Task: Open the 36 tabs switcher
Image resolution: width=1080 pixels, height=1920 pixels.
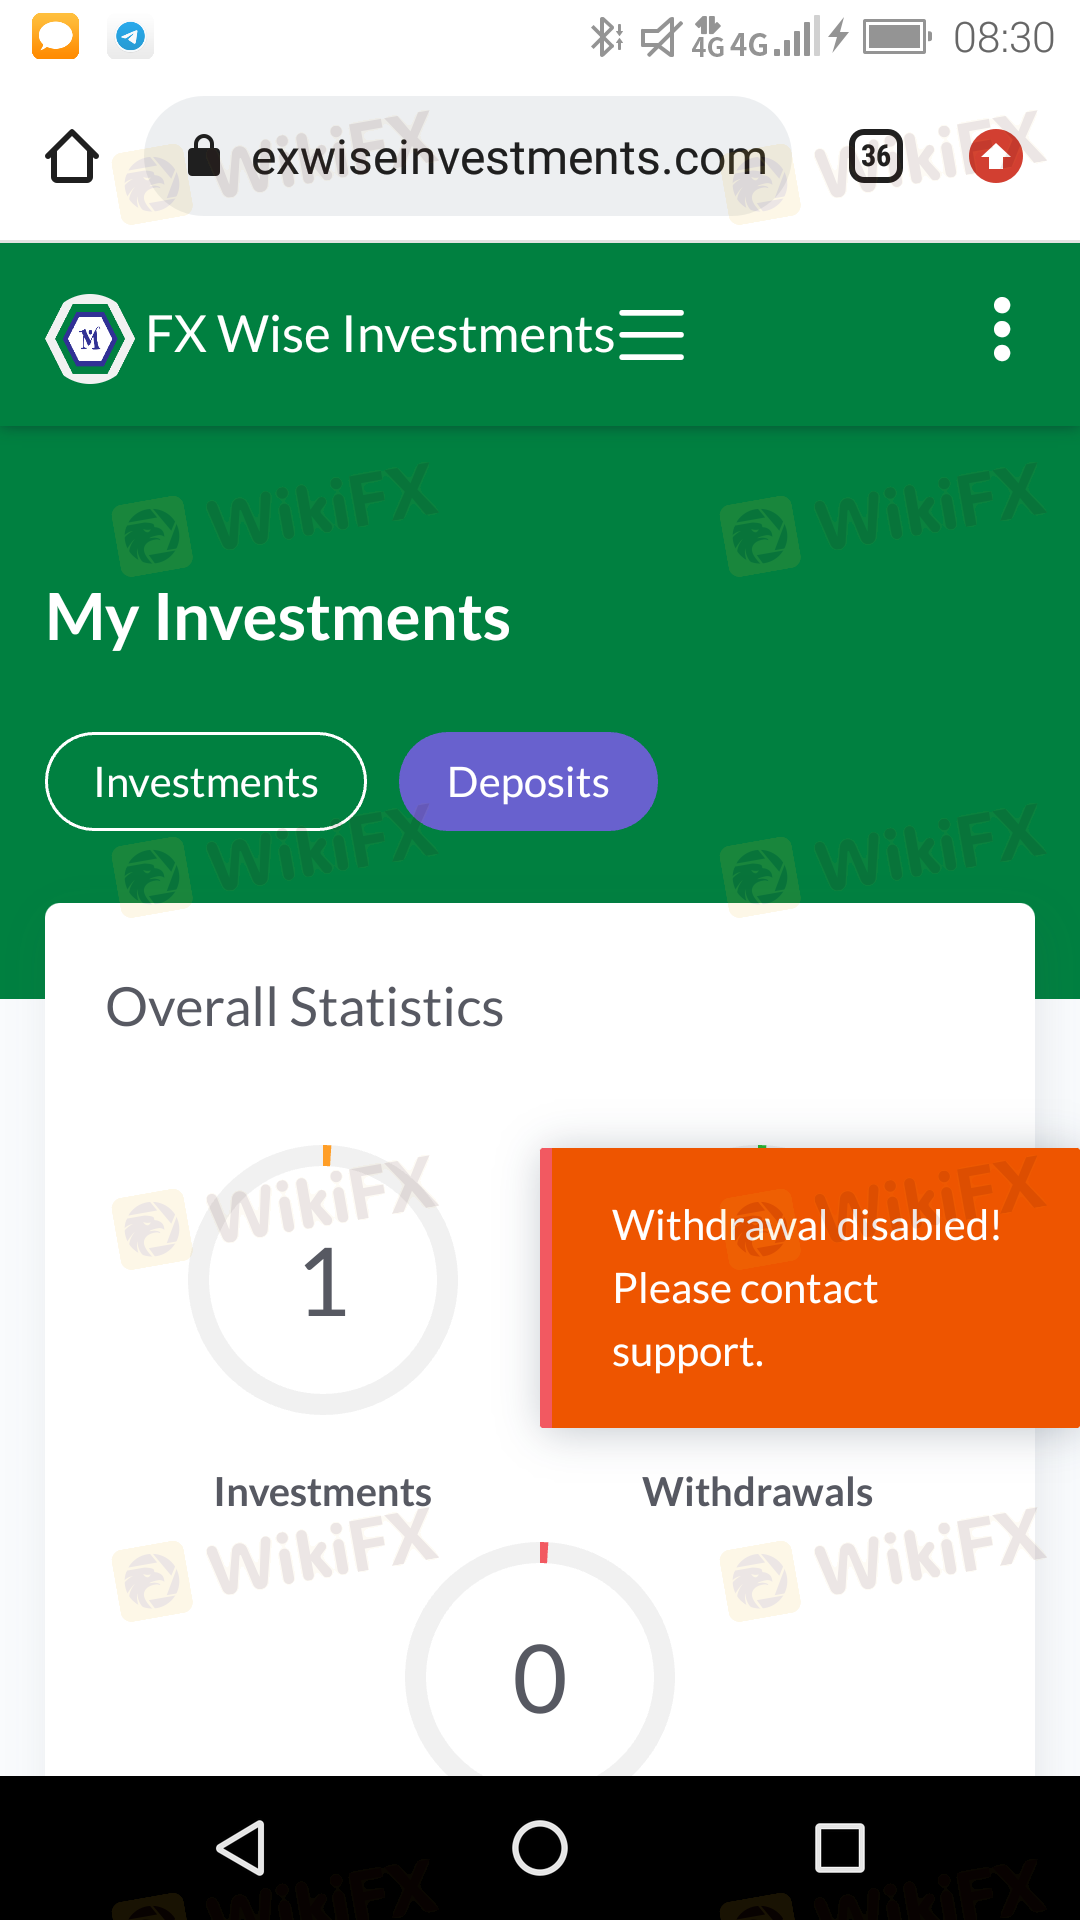Action: coord(875,156)
